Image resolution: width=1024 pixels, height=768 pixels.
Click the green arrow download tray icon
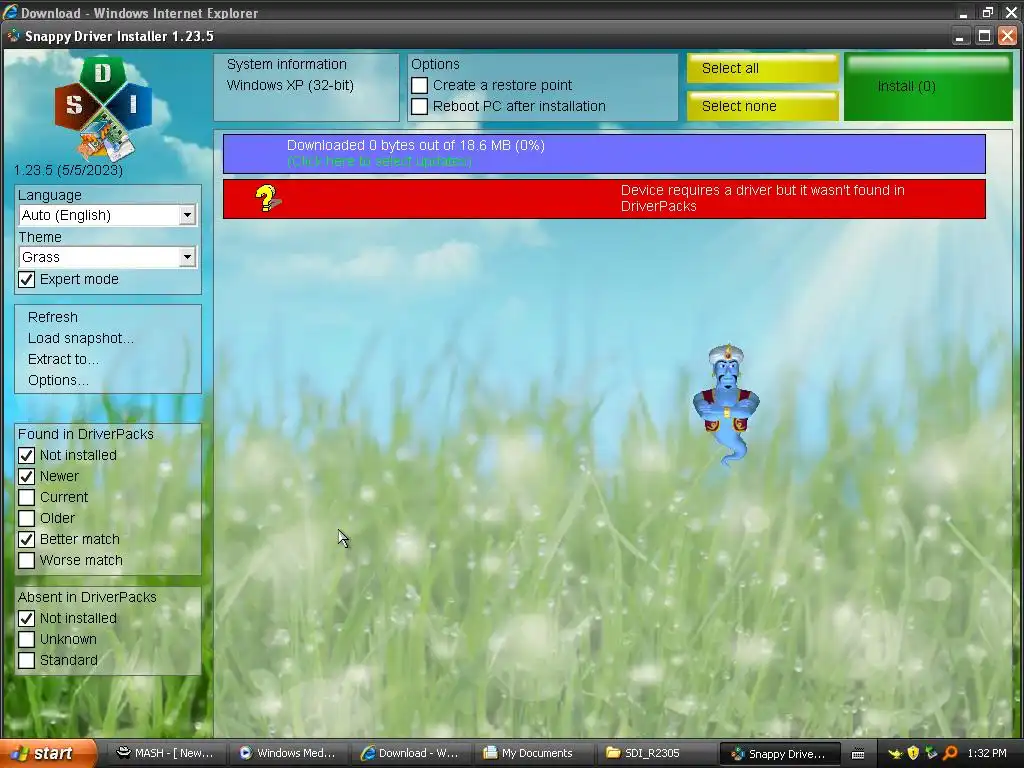tap(931, 754)
